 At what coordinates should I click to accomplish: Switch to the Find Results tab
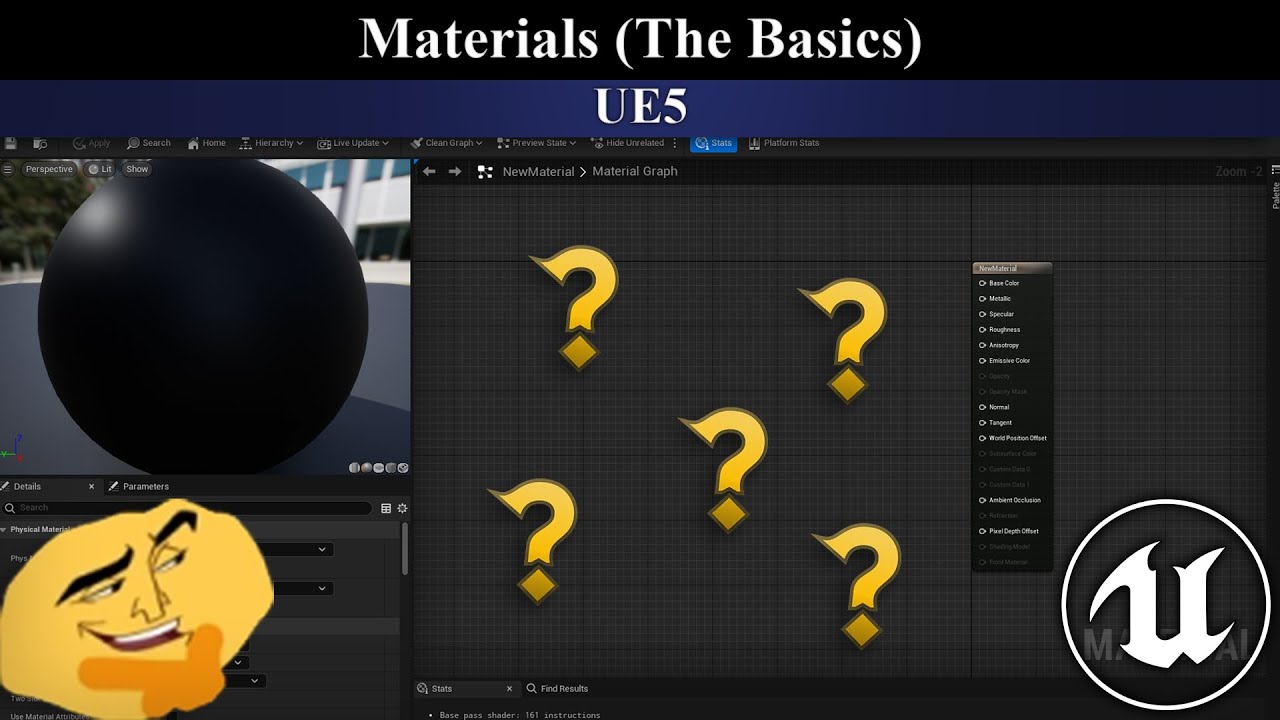click(x=557, y=688)
